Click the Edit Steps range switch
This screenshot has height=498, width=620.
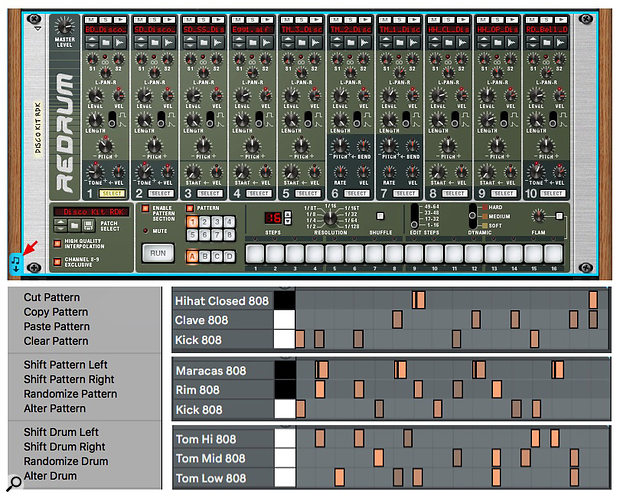(x=414, y=216)
